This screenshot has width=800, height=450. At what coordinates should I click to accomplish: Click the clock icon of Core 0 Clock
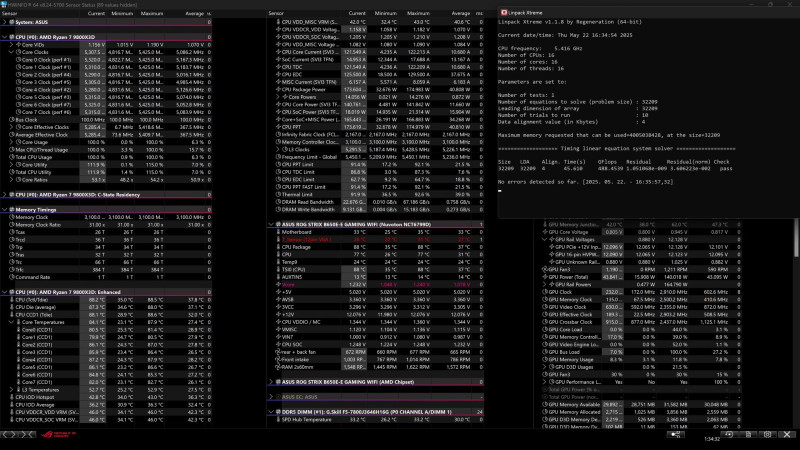coord(18,60)
